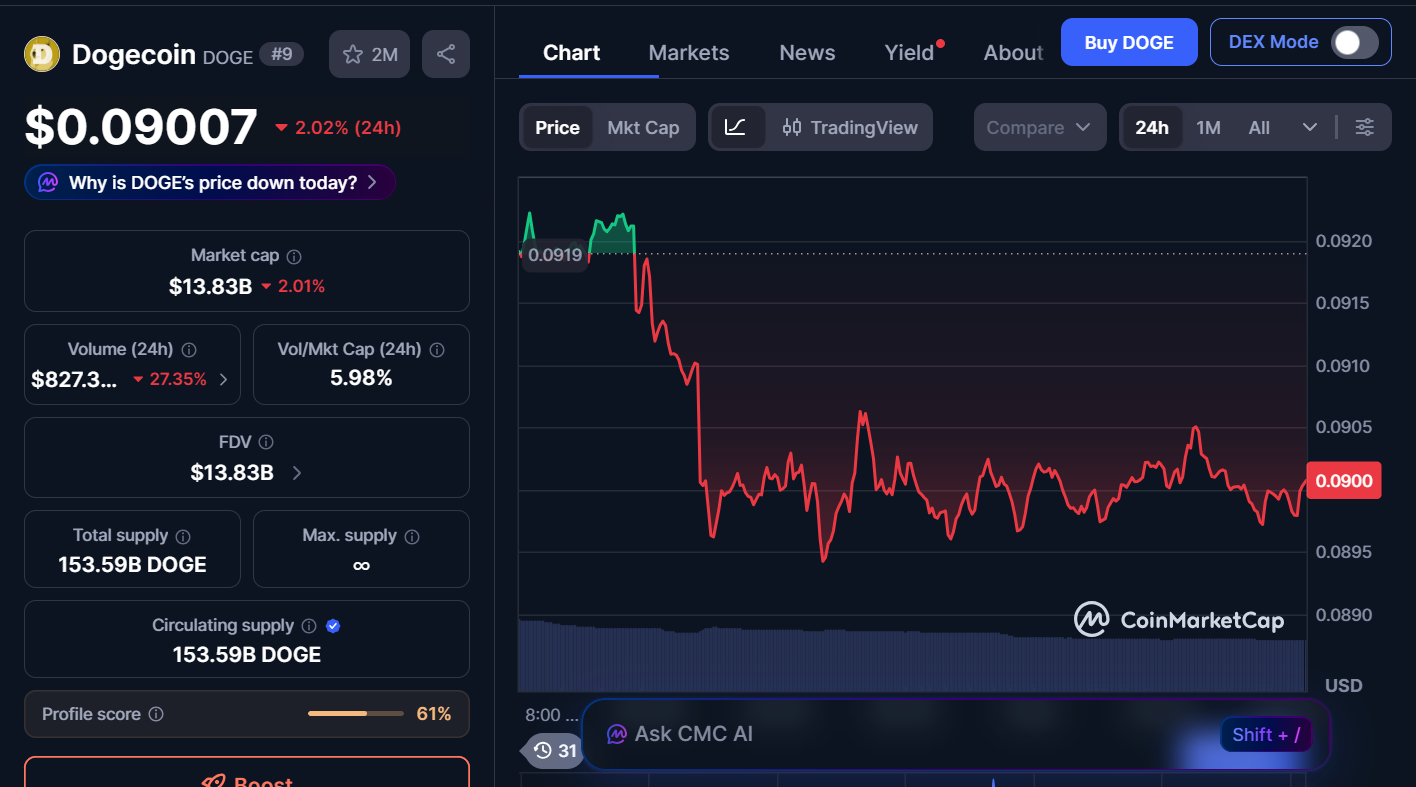Image resolution: width=1416 pixels, height=787 pixels.
Task: Click the line chart type icon
Action: click(x=737, y=127)
